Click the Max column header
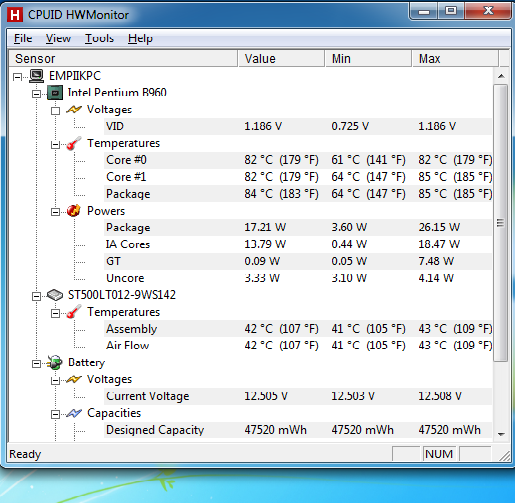This screenshot has height=503, width=515. [455, 59]
